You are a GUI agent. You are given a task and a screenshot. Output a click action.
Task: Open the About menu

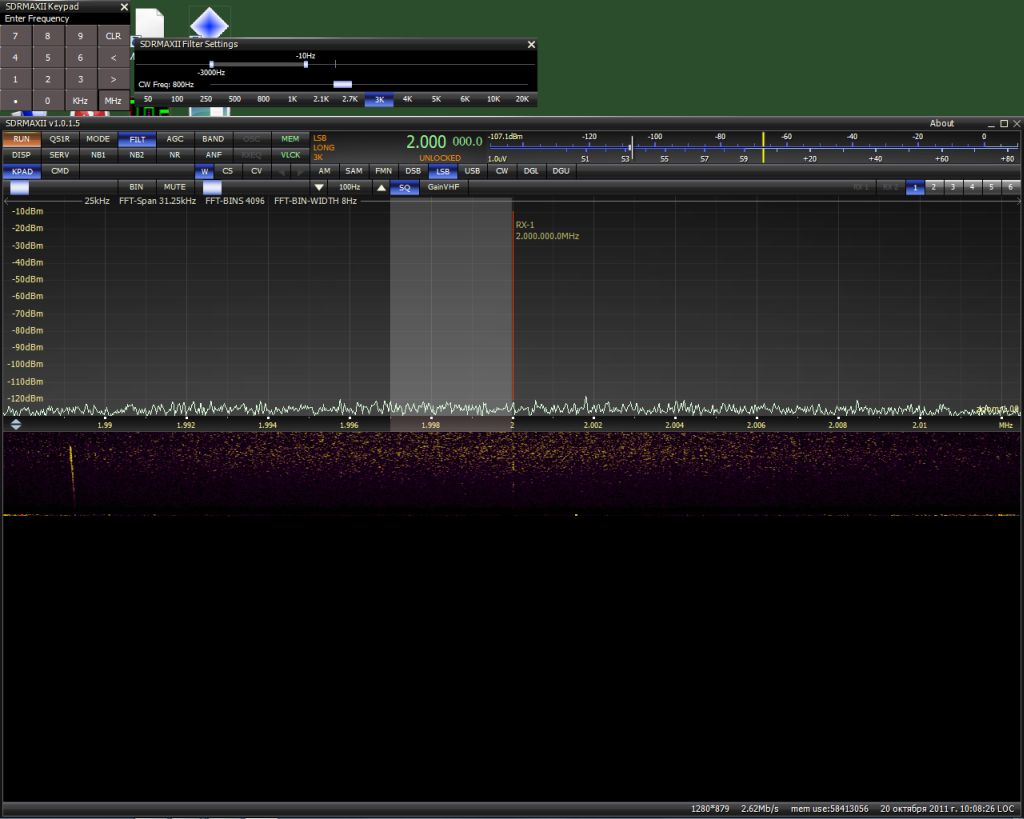point(942,123)
